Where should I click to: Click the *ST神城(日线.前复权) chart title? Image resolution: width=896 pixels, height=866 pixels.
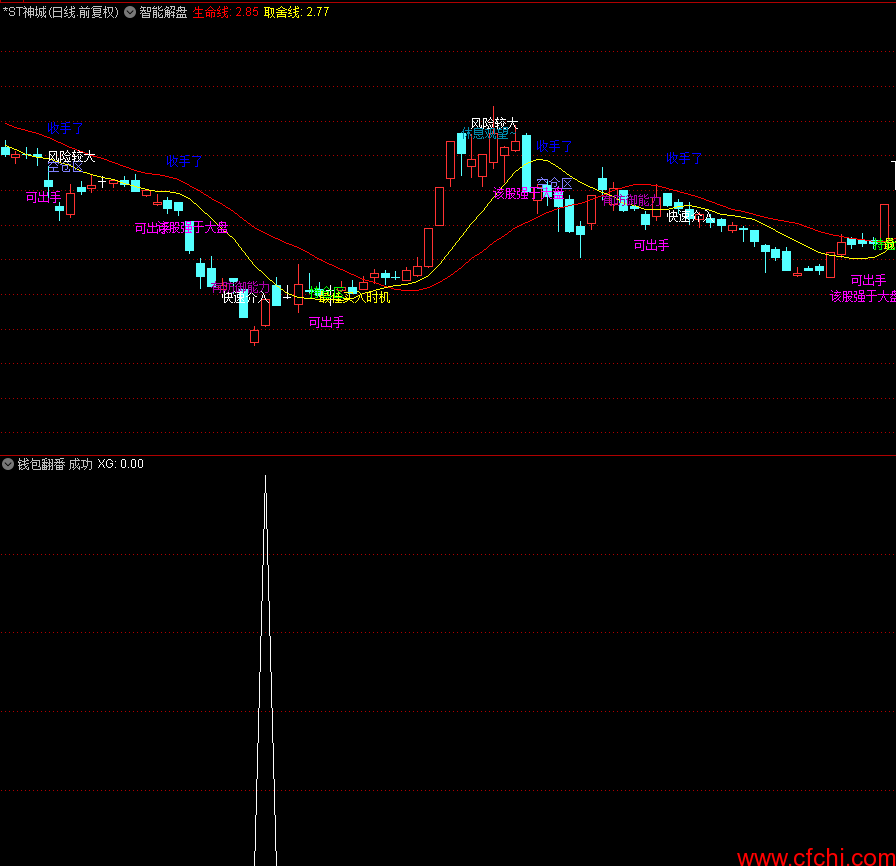point(61,12)
